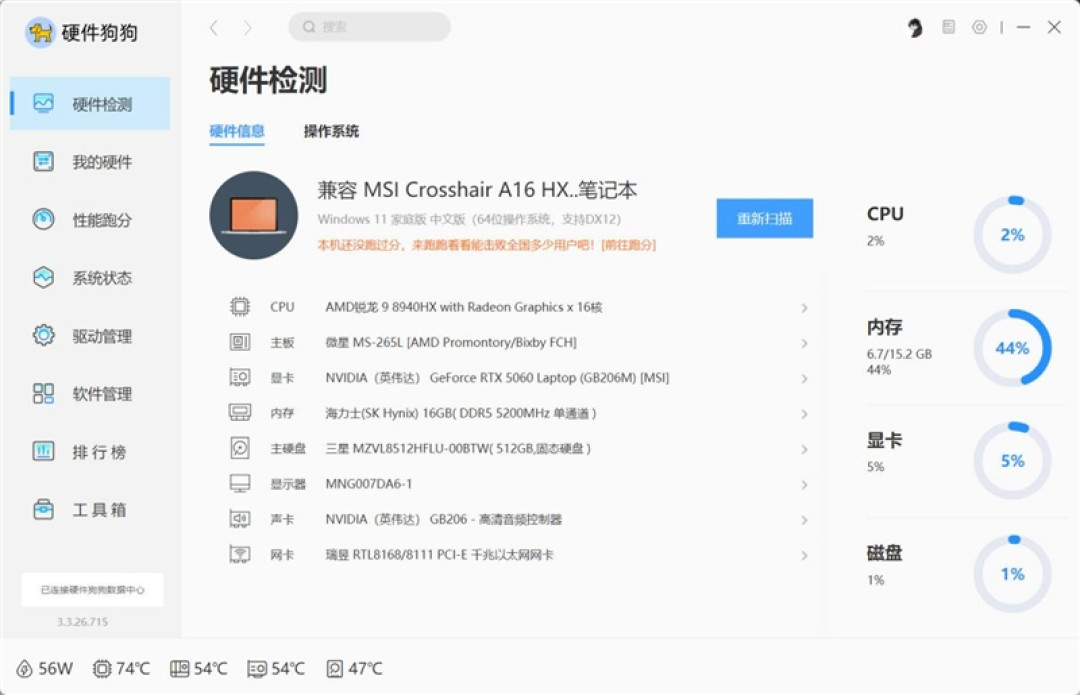Click the 三星 MZVL8512HFLU disk text
Image resolution: width=1080 pixels, height=695 pixels.
click(458, 448)
